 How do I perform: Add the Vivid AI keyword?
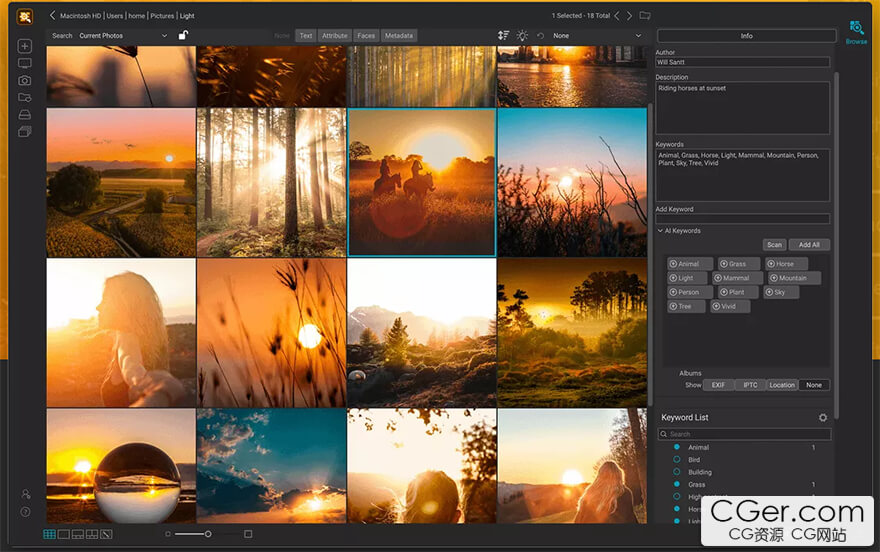pyautogui.click(x=730, y=306)
